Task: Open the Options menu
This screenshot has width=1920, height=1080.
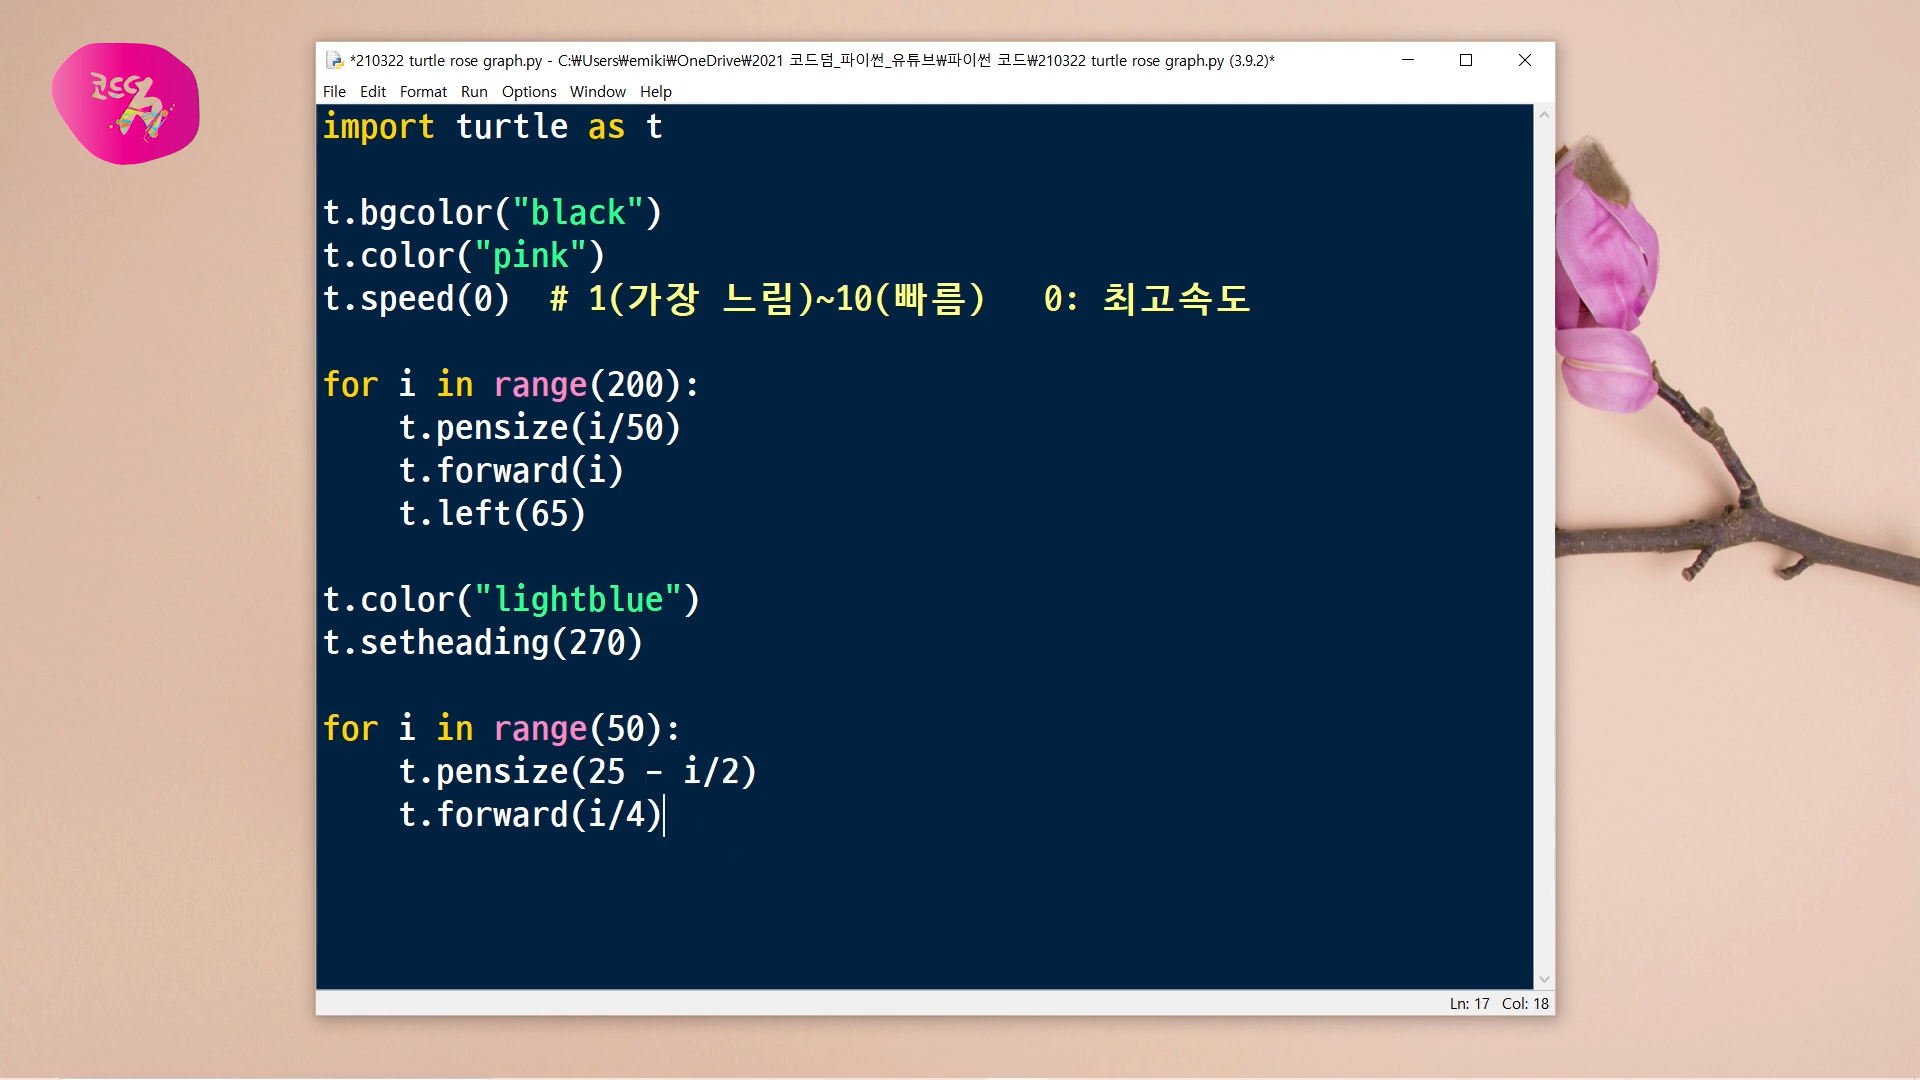Action: coord(528,91)
